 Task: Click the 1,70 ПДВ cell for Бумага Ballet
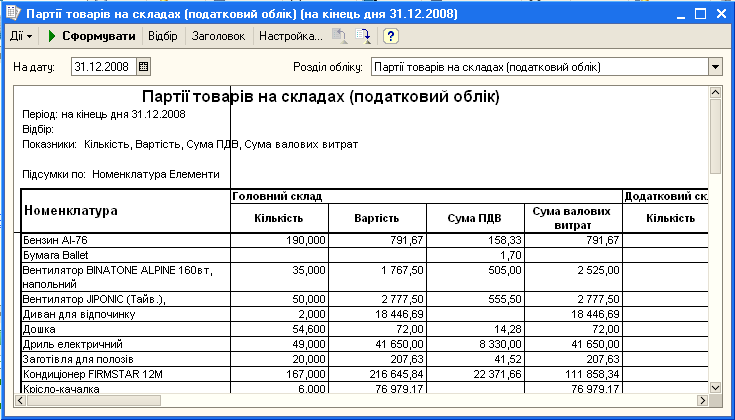[475, 255]
